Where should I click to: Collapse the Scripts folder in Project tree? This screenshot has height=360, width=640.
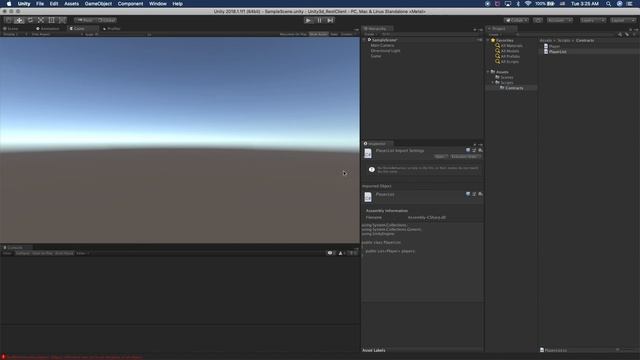tap(493, 82)
